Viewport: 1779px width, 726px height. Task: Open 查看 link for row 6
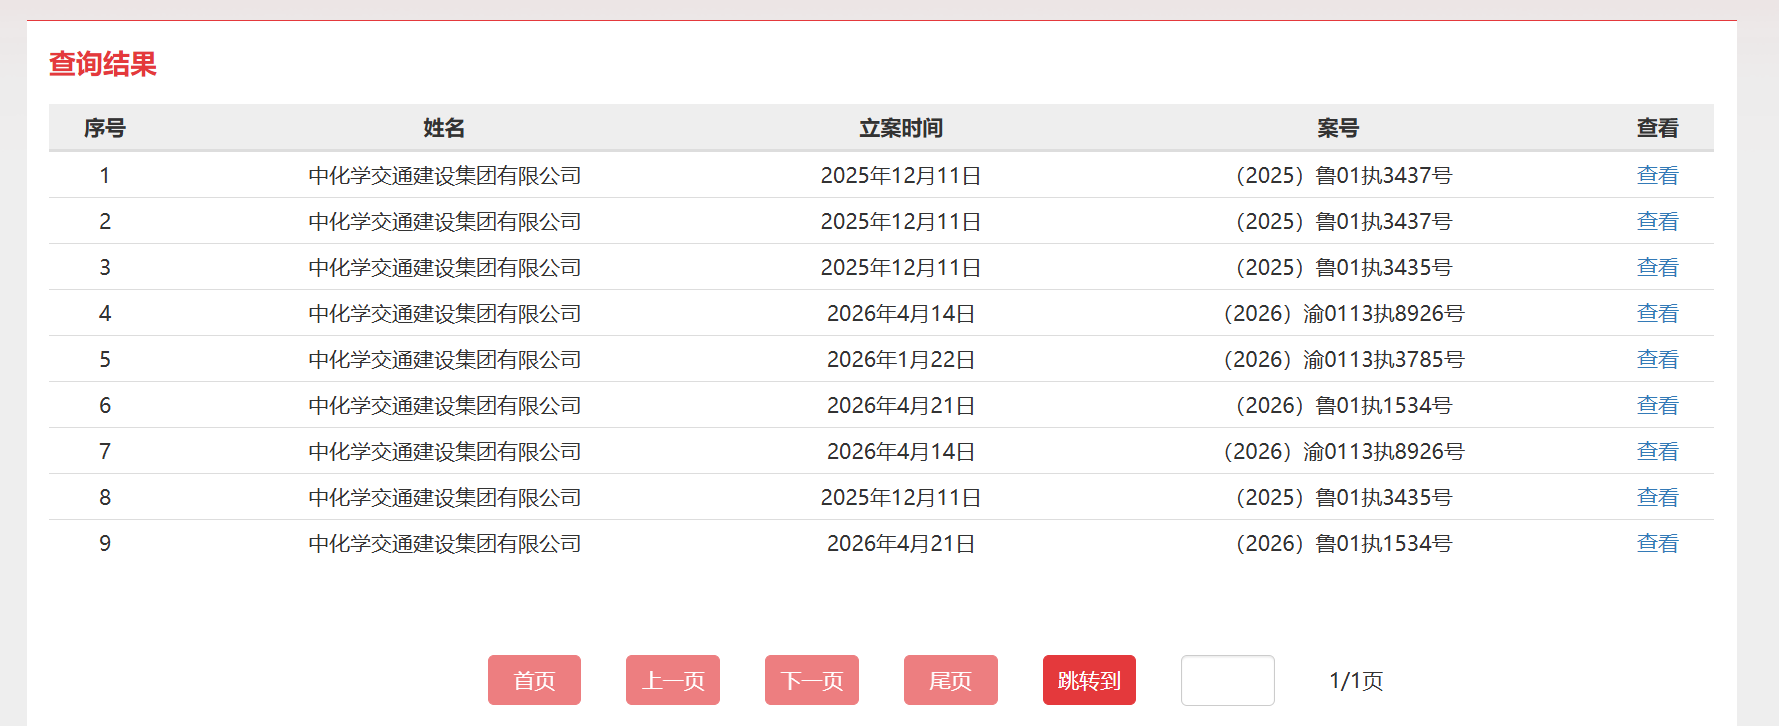pos(1657,405)
